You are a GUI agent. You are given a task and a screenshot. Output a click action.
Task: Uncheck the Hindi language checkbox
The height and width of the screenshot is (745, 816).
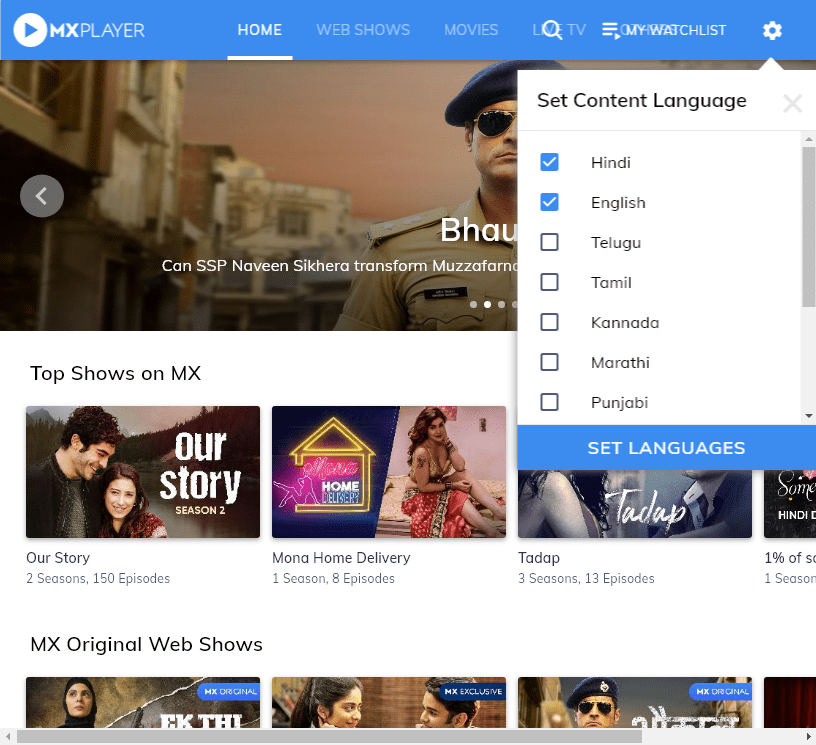click(550, 162)
